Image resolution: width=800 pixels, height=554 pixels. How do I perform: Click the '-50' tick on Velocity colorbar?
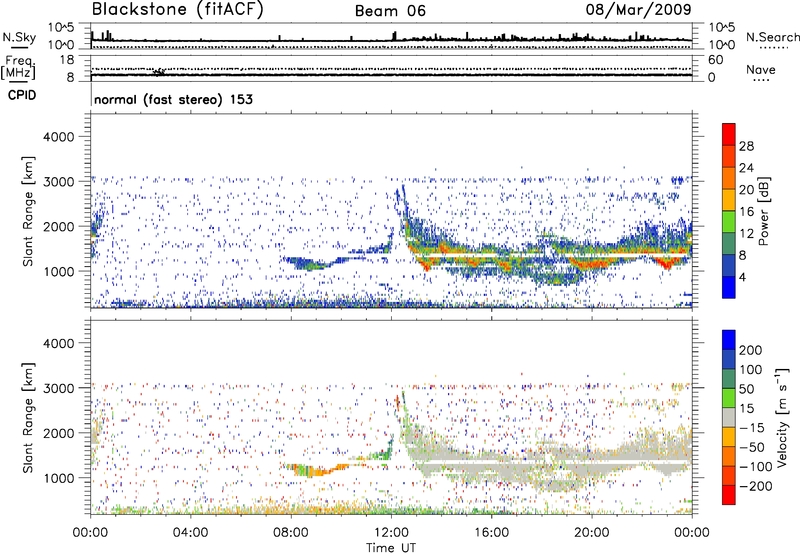point(751,447)
